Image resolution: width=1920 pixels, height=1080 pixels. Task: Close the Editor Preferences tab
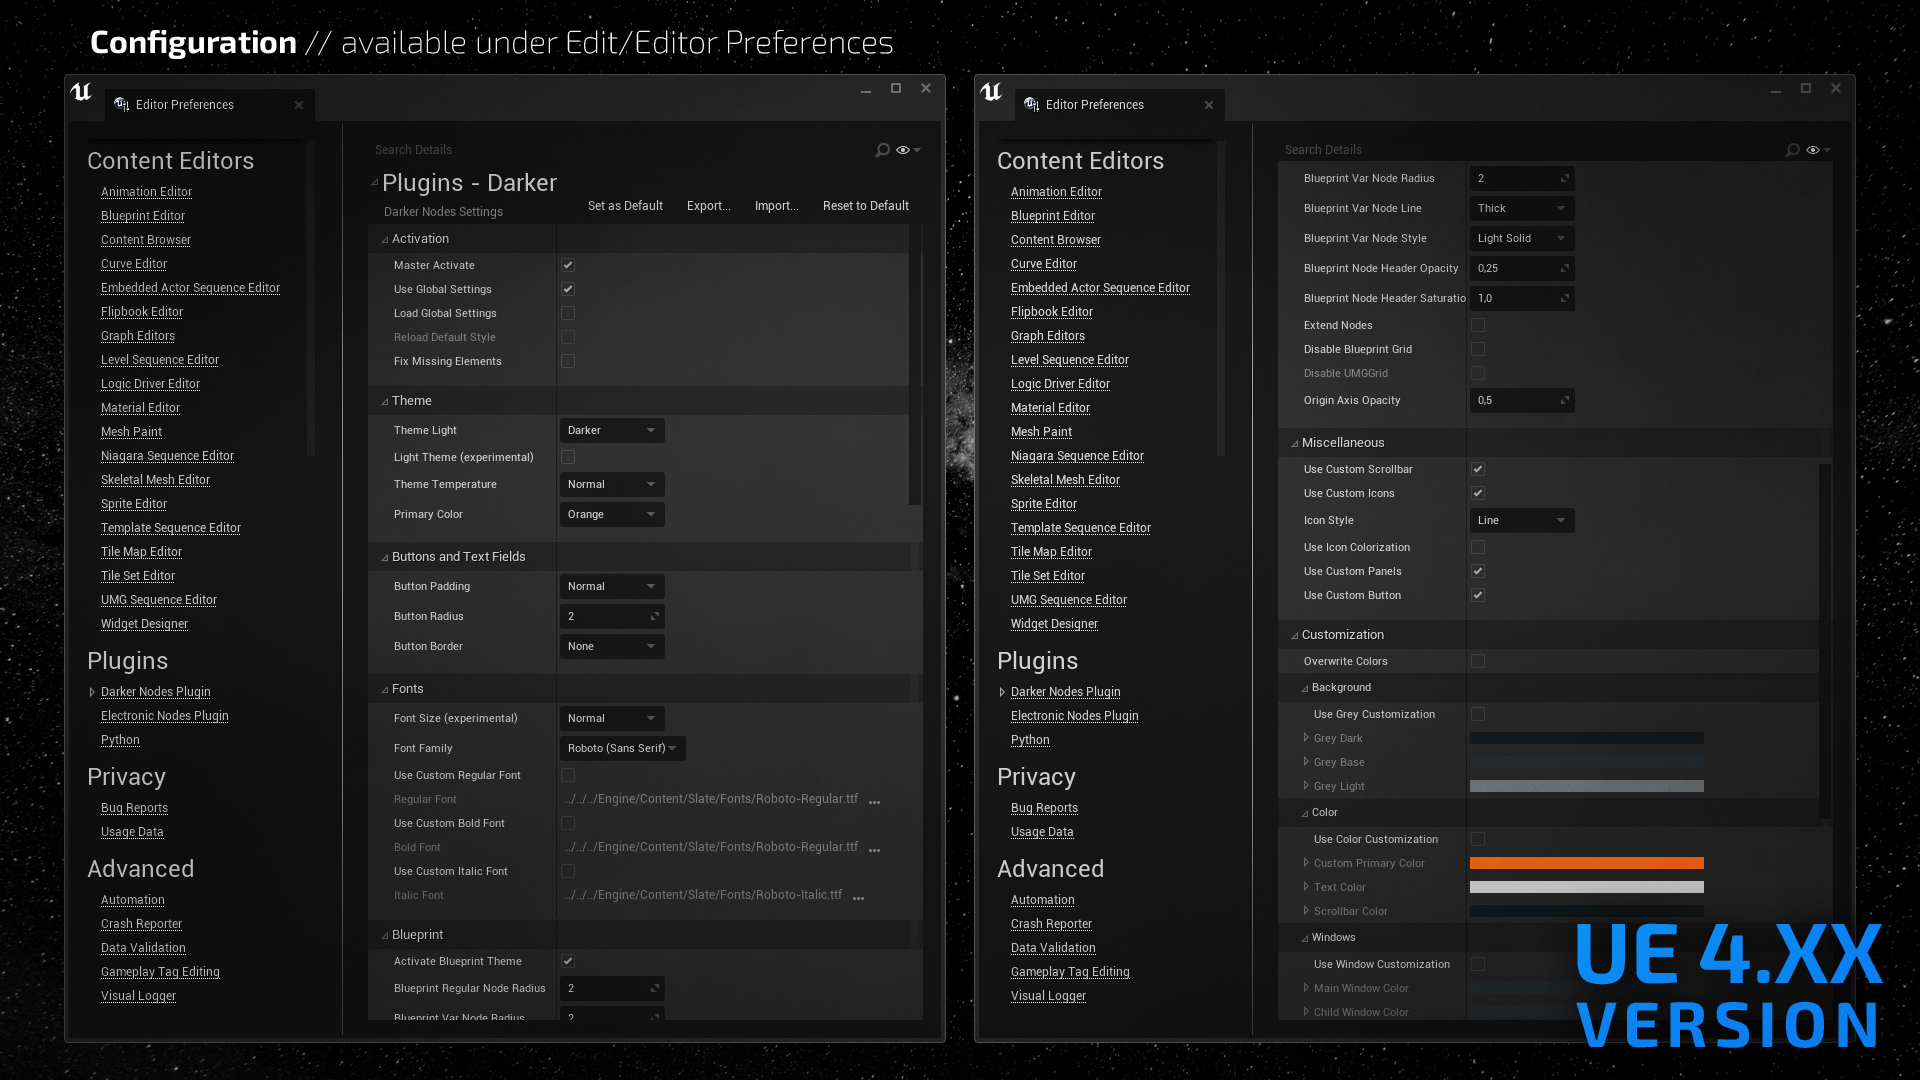point(298,104)
